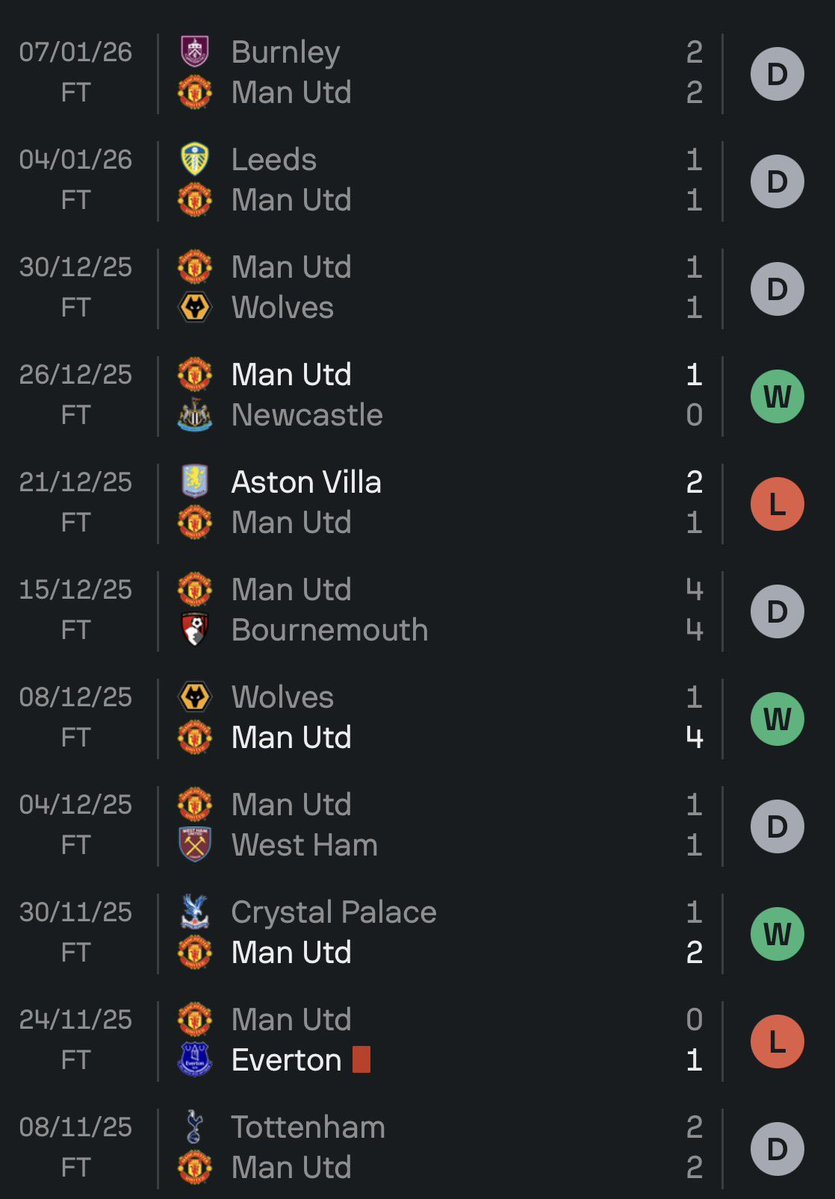Open the Bournemouth team name link
Viewport: 835px width, 1199px height.
[329, 630]
